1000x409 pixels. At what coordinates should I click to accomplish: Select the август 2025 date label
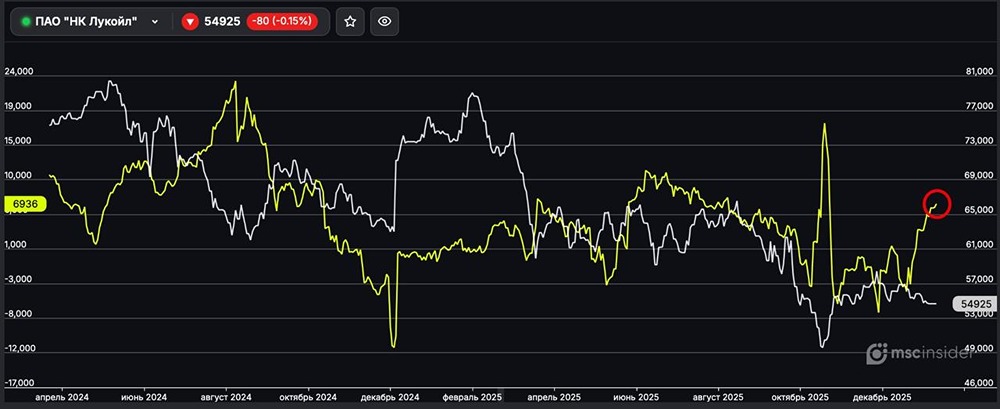point(720,398)
